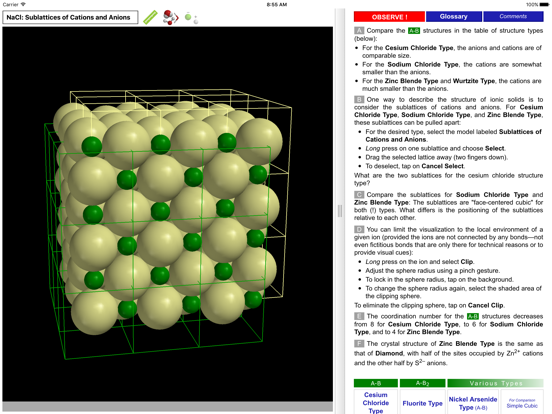The width and height of the screenshot is (552, 414).
Task: Tap the word 'Diamond' in section F
Action: [389, 353]
